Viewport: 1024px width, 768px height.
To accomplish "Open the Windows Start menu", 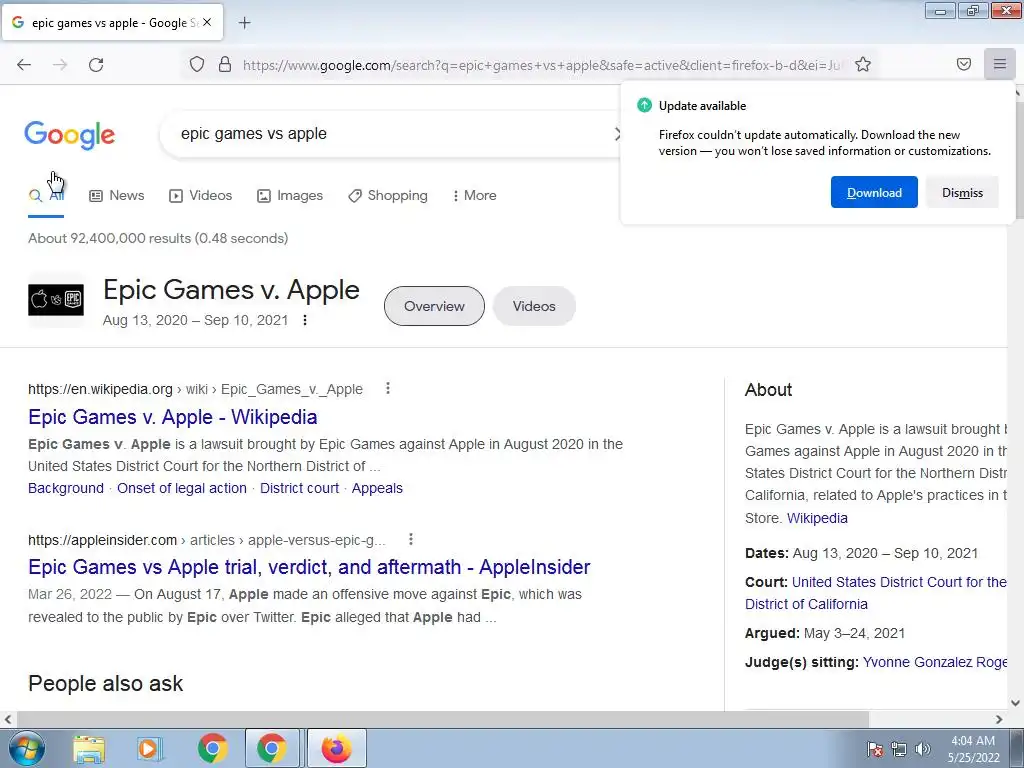I will [x=26, y=748].
